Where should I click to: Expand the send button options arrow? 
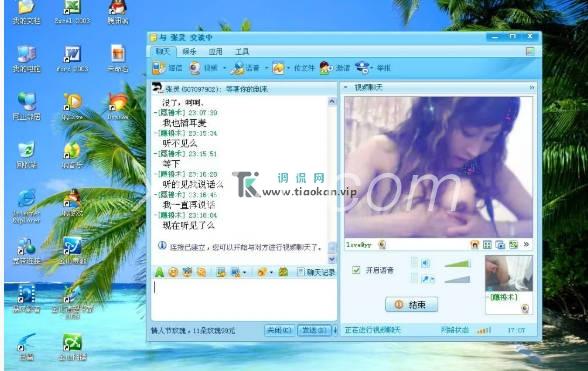pos(335,330)
